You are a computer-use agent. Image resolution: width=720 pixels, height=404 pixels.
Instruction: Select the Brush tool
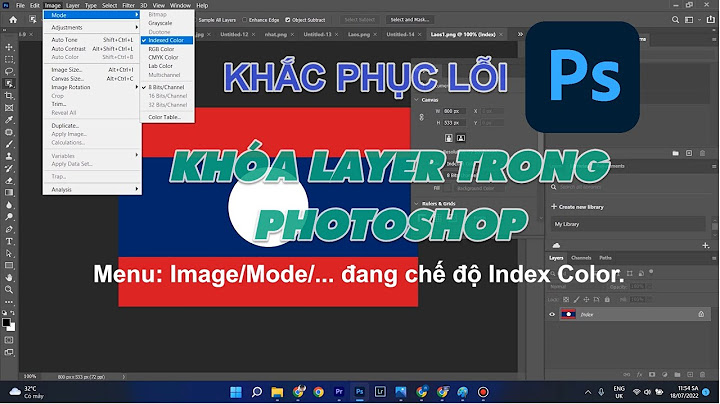coord(9,144)
